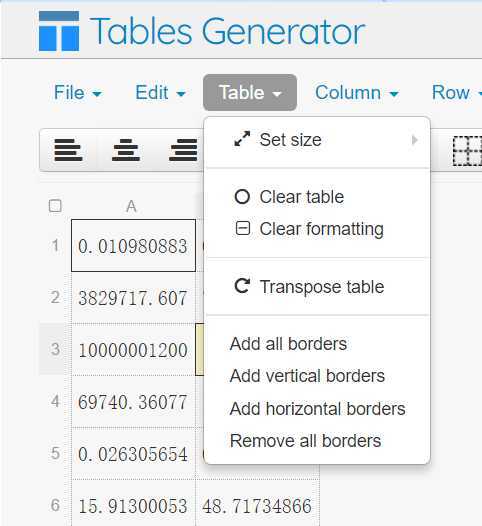Viewport: 482px width, 526px height.
Task: Click the Tables Generator title link
Action: click(227, 32)
